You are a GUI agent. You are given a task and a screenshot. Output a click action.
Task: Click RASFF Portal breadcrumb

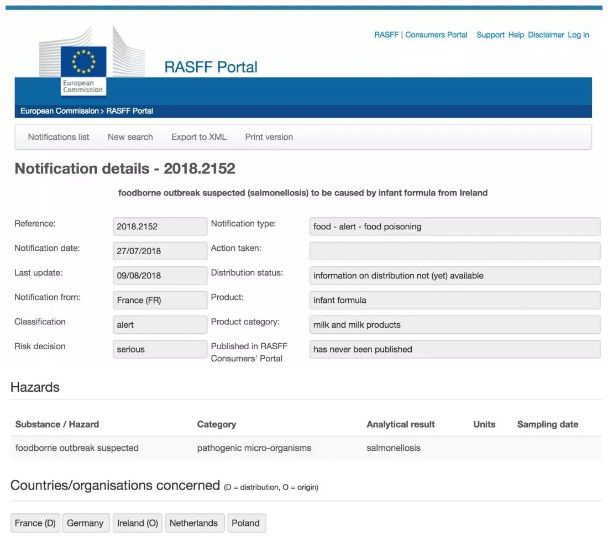[130, 111]
